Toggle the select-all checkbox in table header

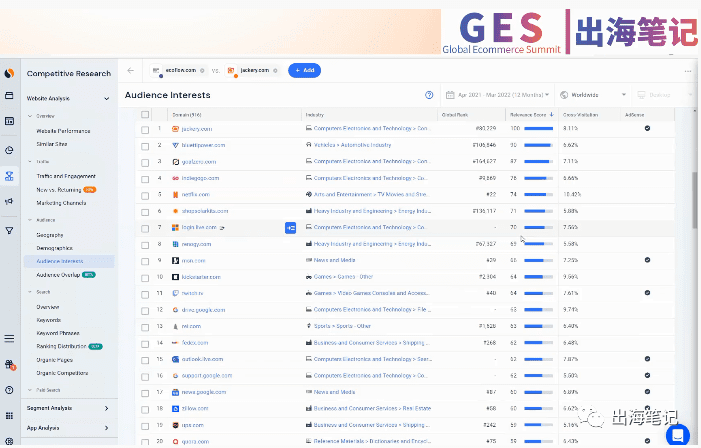click(145, 114)
